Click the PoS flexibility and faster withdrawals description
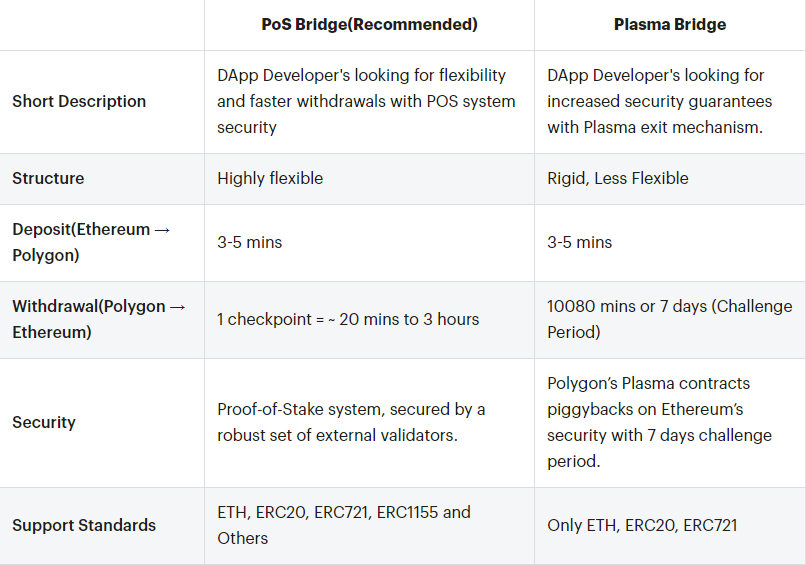The width and height of the screenshot is (806, 565). (366, 101)
